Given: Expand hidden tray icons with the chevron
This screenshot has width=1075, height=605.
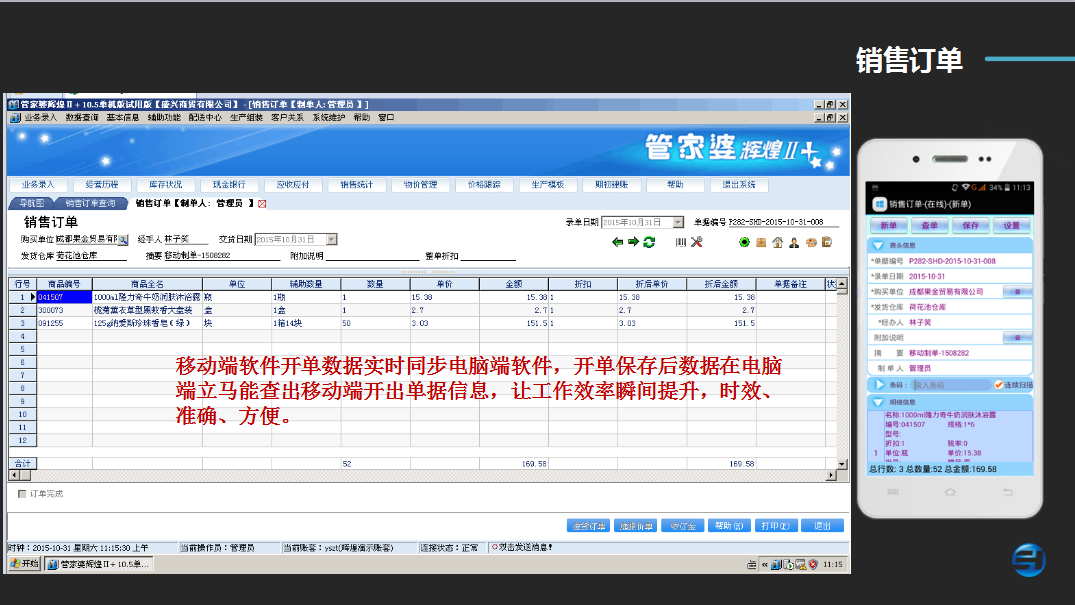Looking at the screenshot, I should pos(764,565).
